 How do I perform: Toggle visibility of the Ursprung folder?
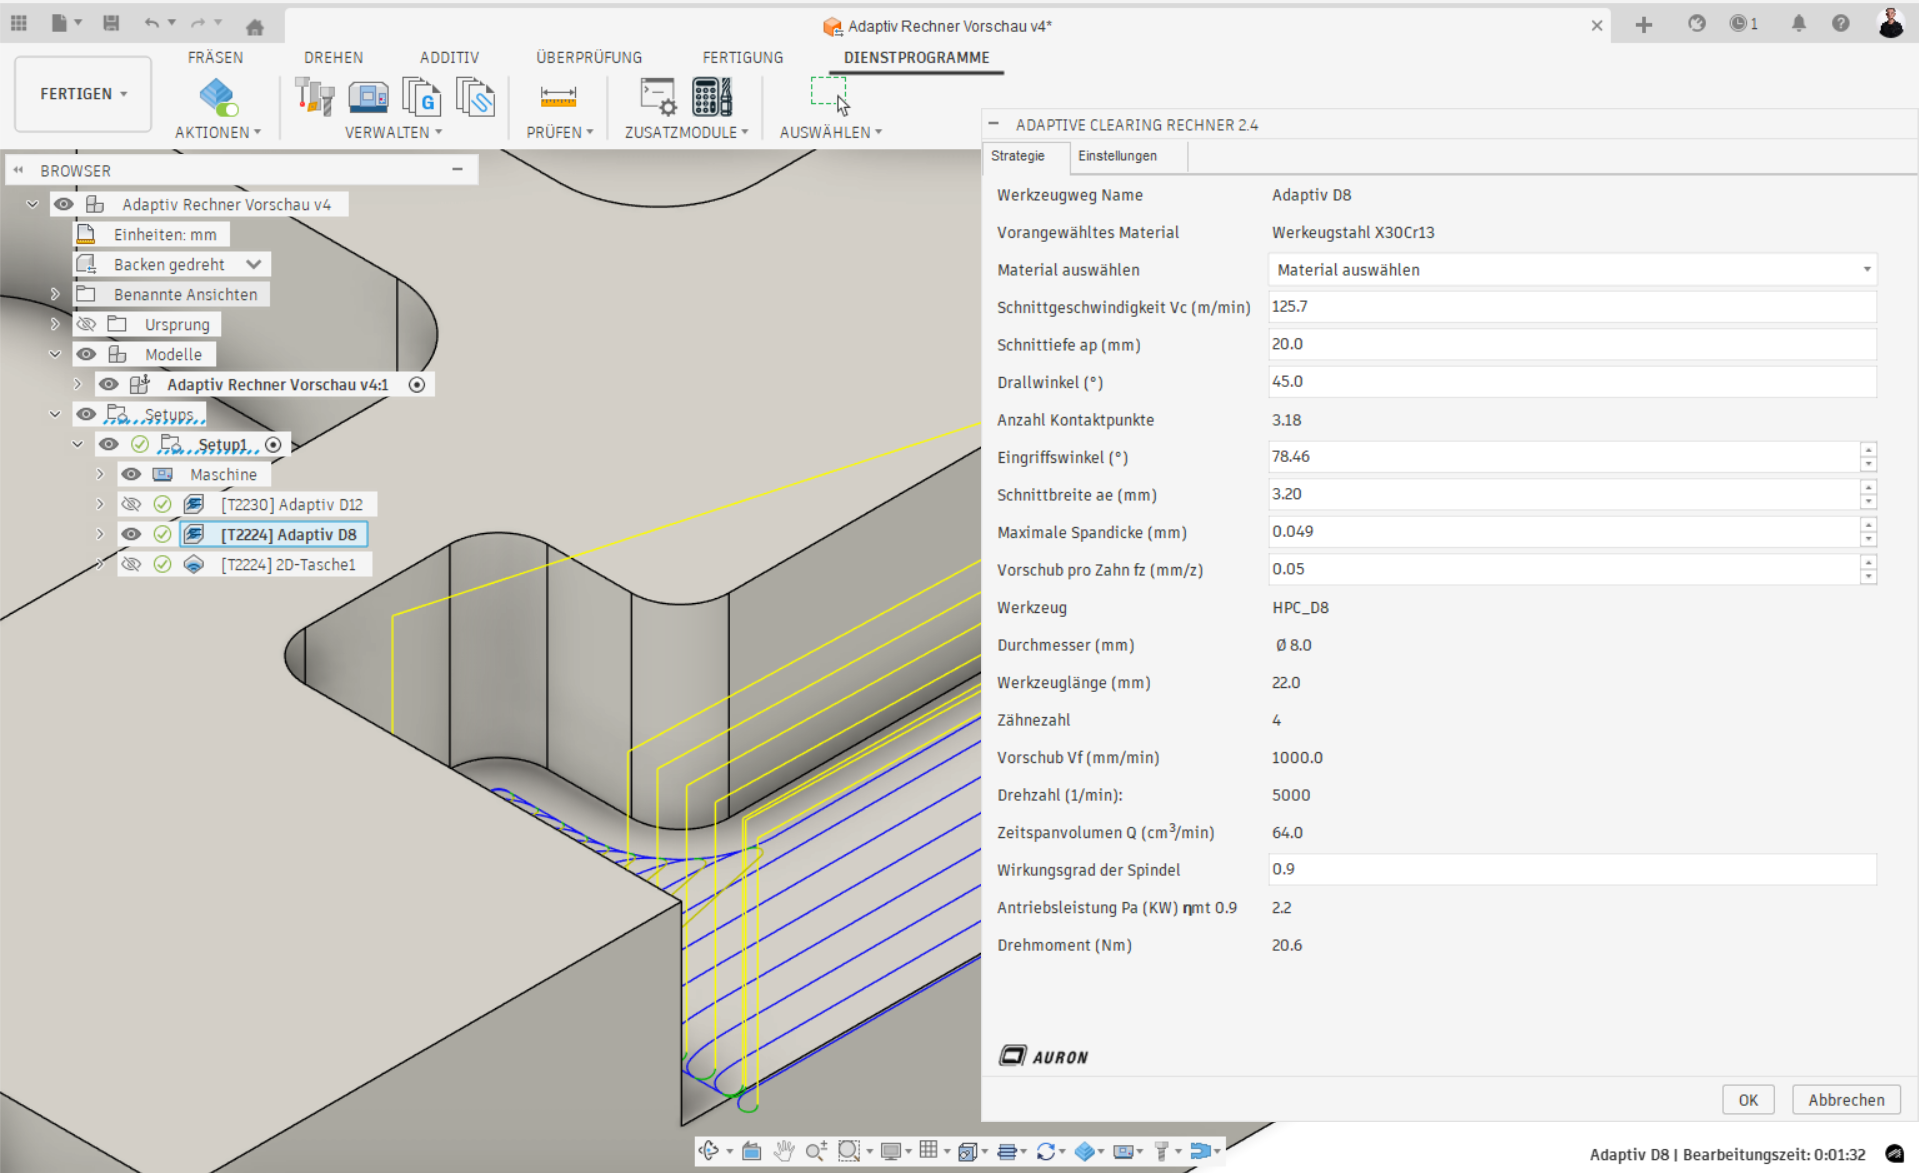tap(86, 324)
